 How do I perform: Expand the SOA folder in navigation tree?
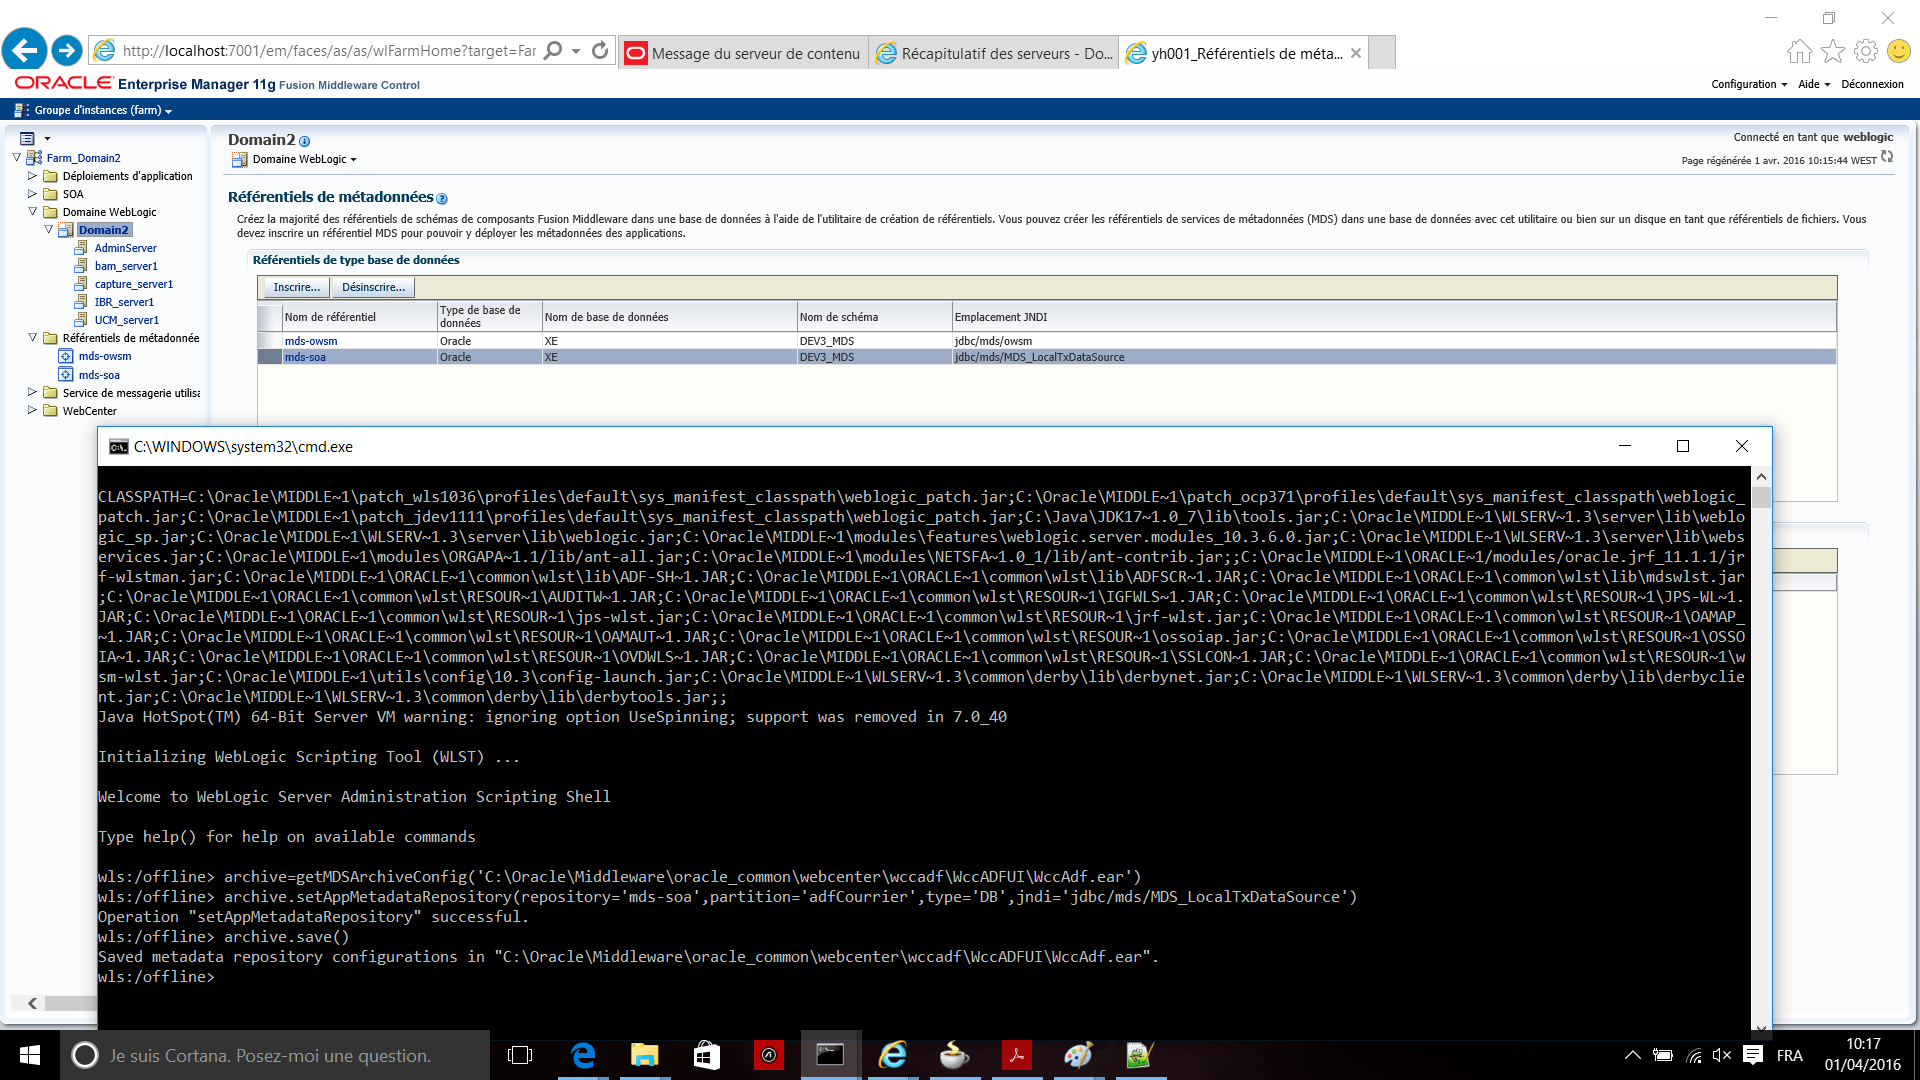pos(32,194)
